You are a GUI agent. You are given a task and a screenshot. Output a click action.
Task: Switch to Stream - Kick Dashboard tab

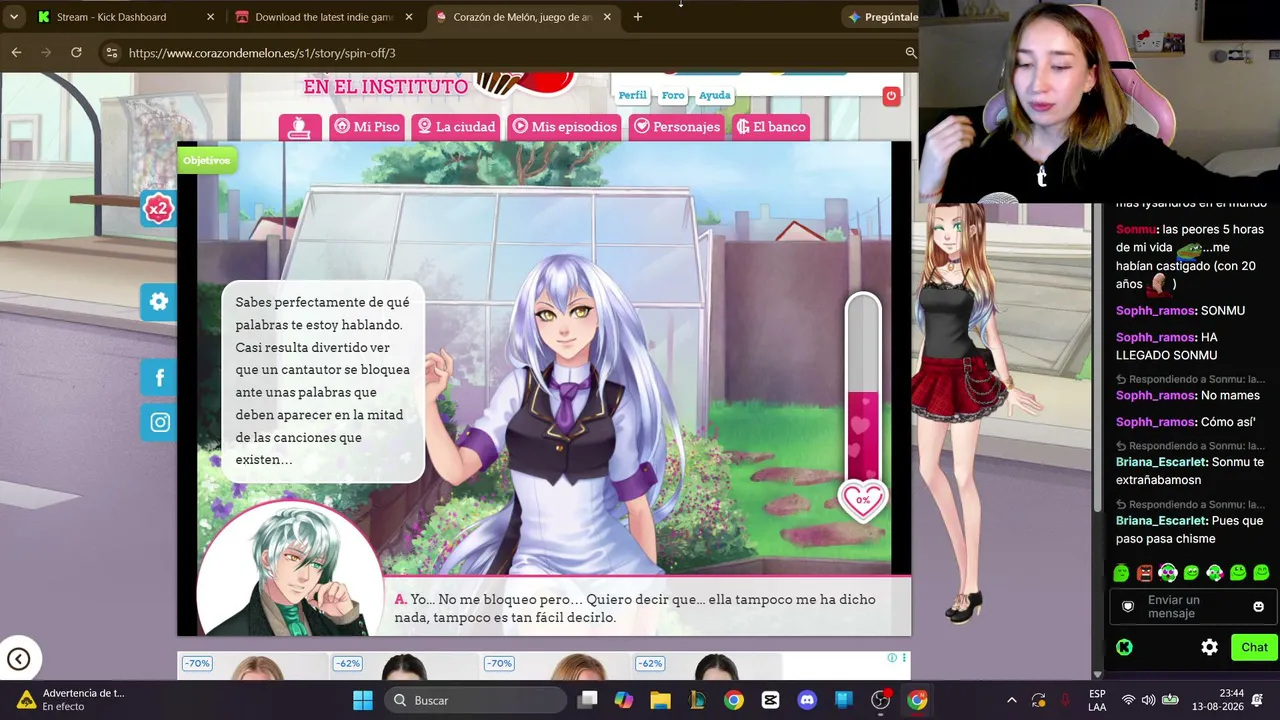125,17
